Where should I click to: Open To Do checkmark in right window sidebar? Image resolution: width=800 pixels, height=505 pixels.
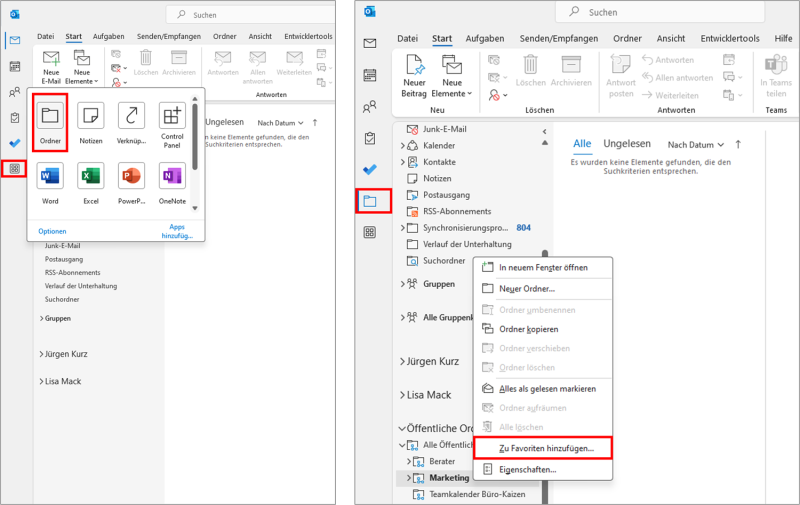[370, 169]
